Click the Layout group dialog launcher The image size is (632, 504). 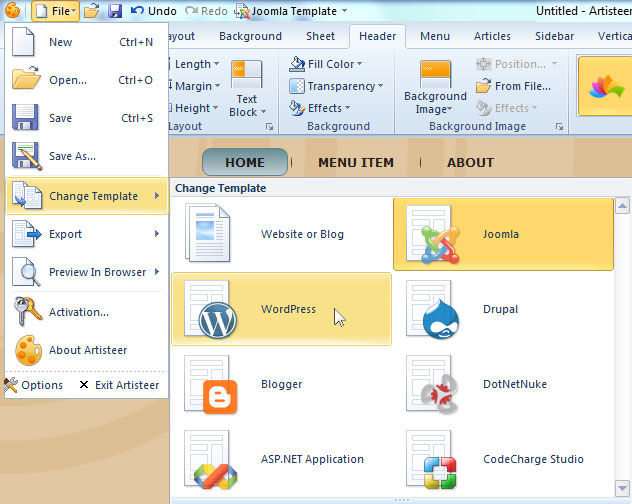269,127
